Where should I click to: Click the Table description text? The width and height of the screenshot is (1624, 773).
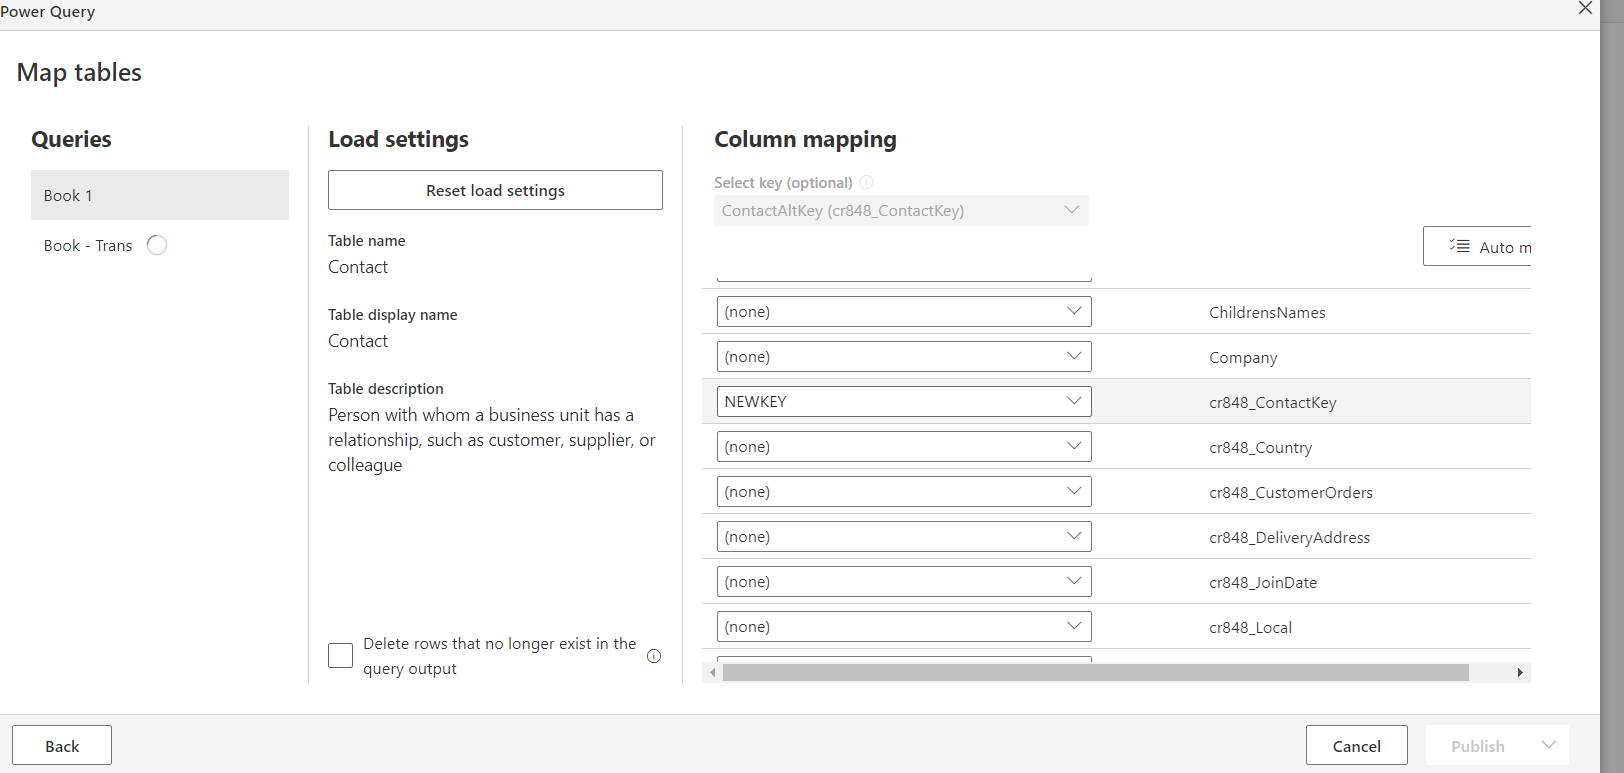492,440
